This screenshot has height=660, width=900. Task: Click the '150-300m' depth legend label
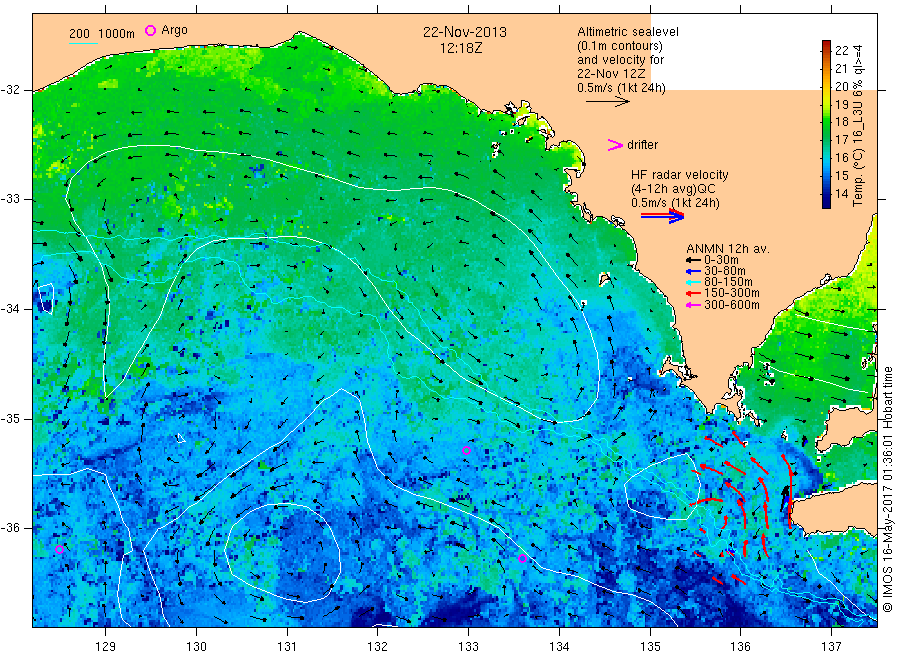[x=732, y=293]
